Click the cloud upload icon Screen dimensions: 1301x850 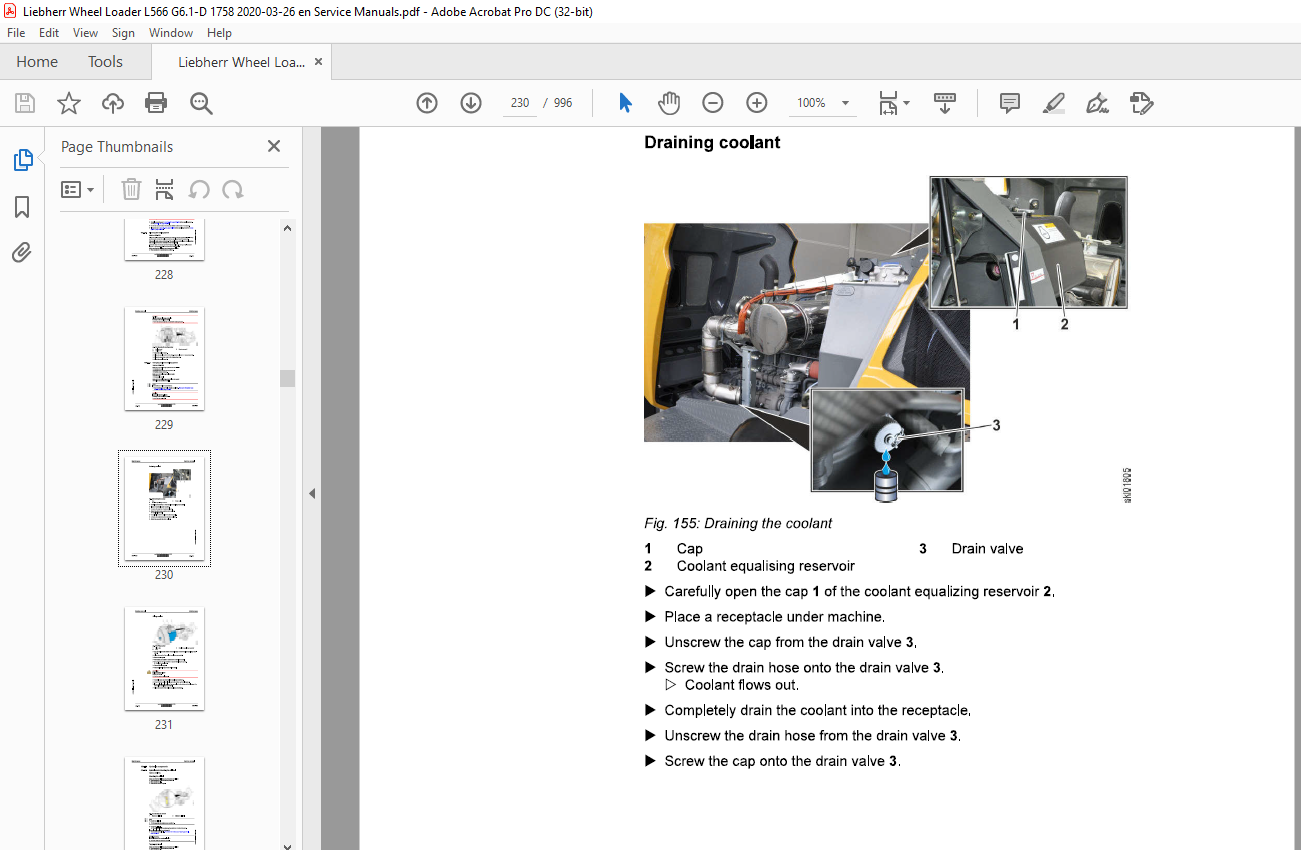click(x=113, y=103)
